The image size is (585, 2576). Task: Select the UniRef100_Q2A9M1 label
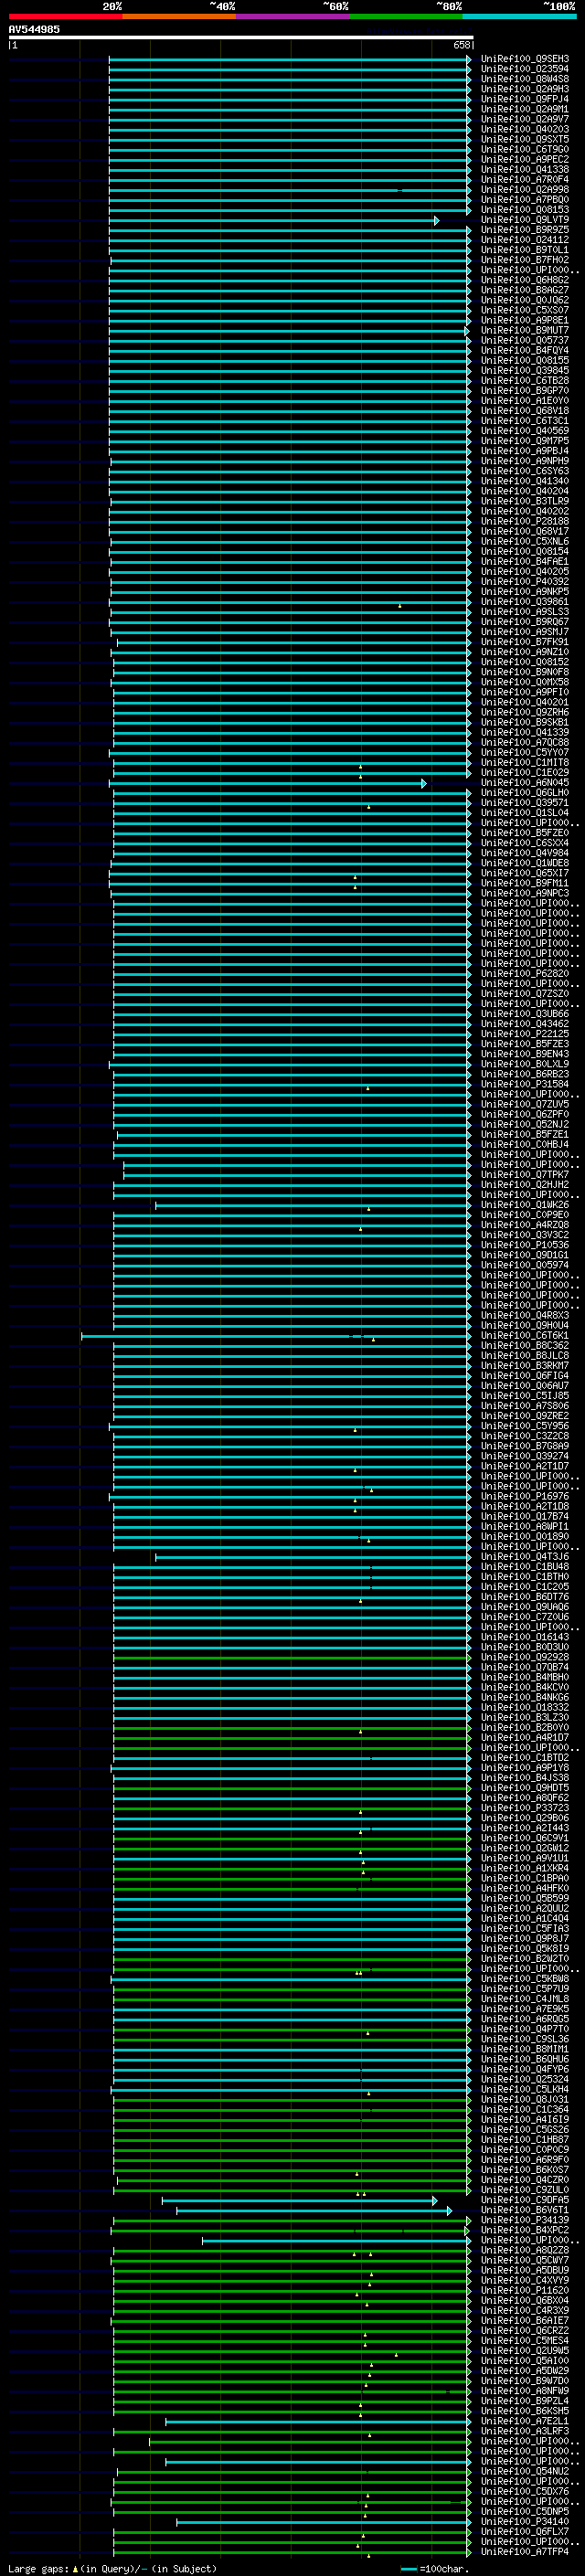[x=525, y=109]
